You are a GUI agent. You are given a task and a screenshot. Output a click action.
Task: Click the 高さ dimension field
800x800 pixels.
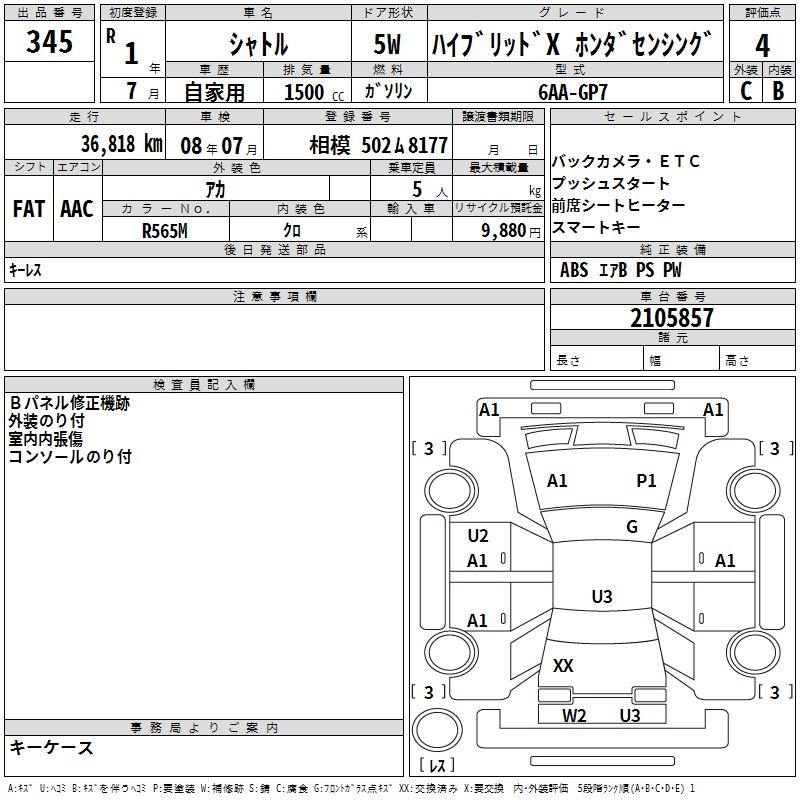click(x=757, y=360)
